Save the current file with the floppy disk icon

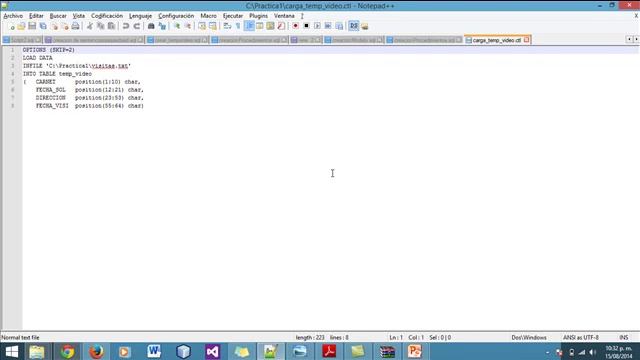[32, 26]
